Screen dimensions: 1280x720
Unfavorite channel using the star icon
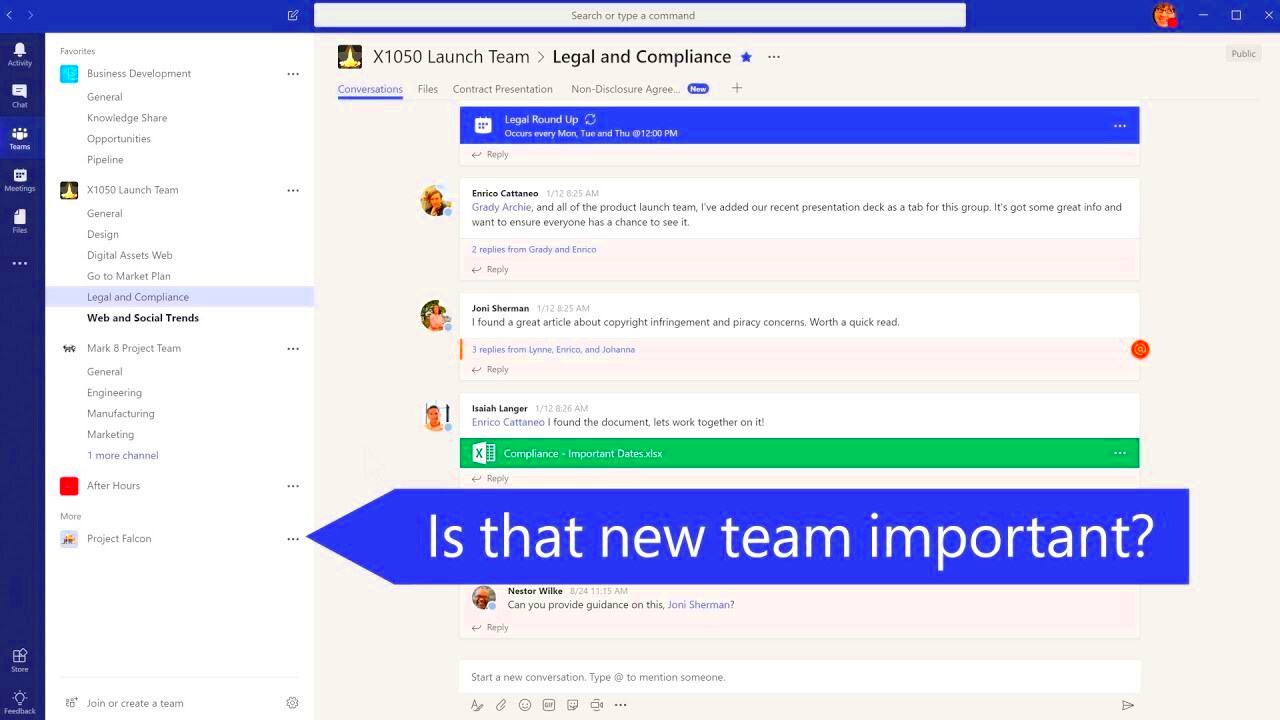[746, 57]
